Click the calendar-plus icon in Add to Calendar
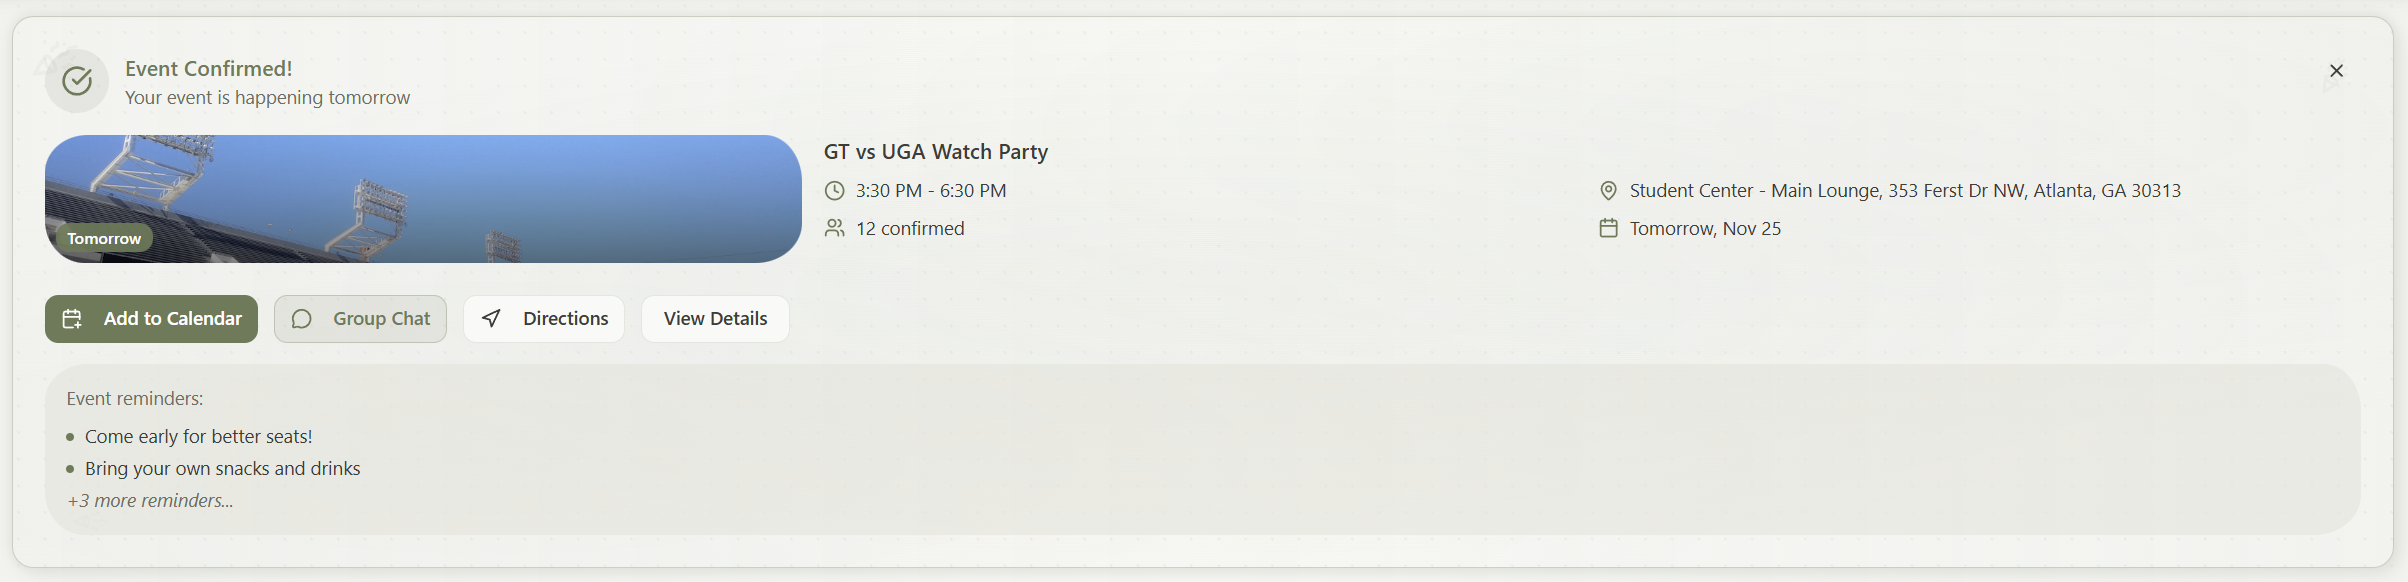The image size is (2408, 582). 72,319
